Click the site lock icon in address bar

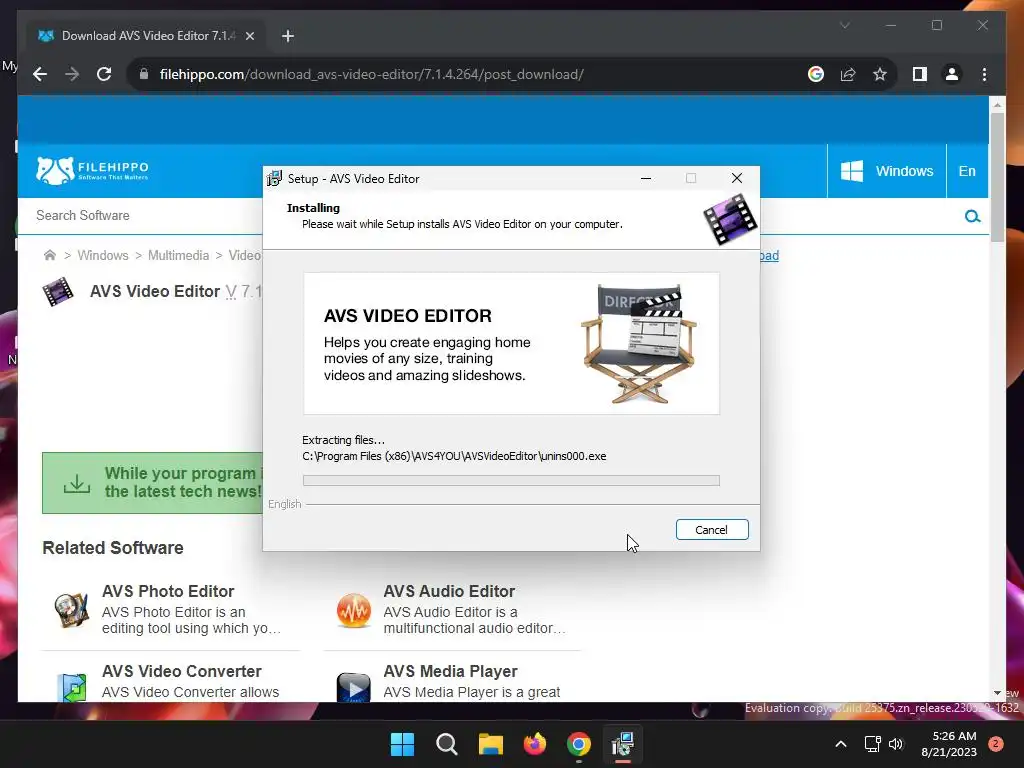point(144,74)
